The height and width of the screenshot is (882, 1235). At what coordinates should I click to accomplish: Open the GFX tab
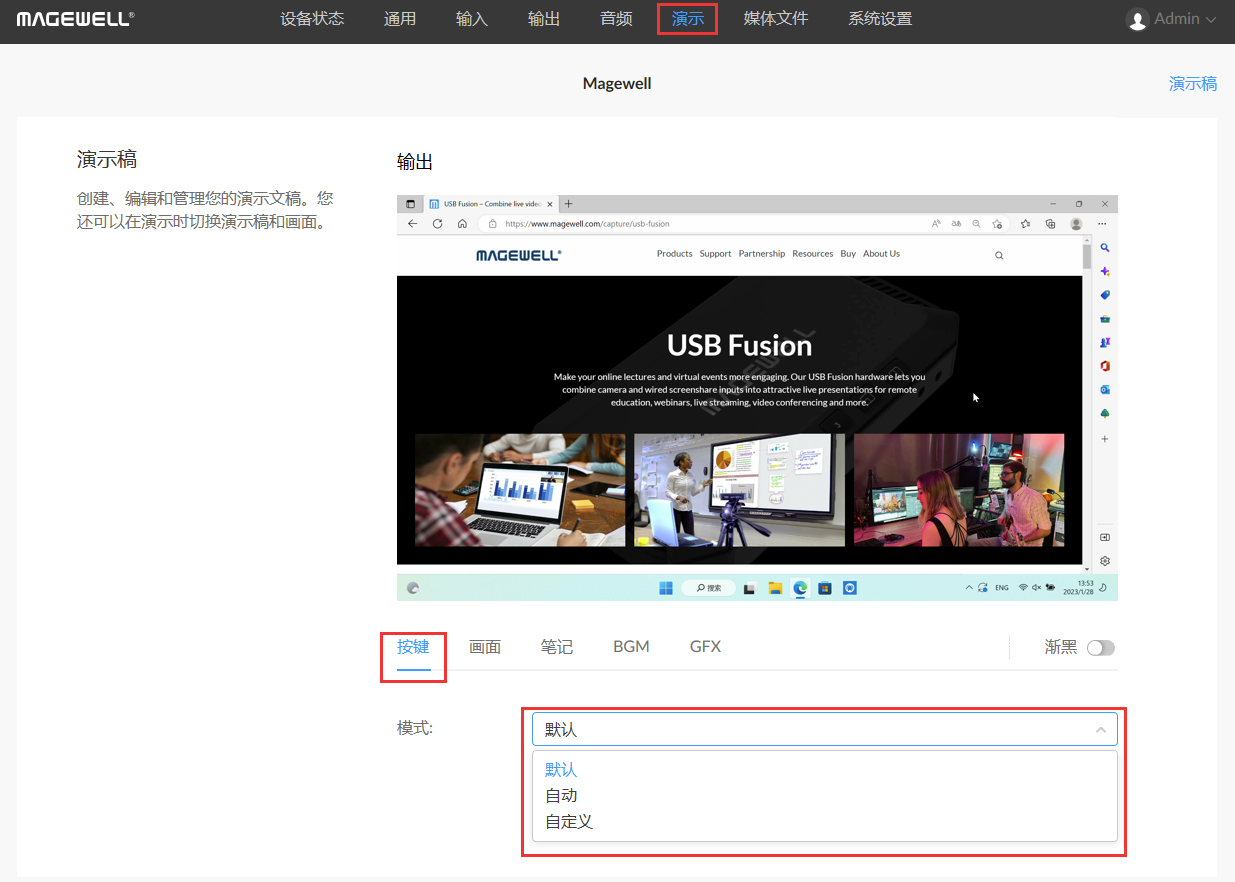click(705, 647)
